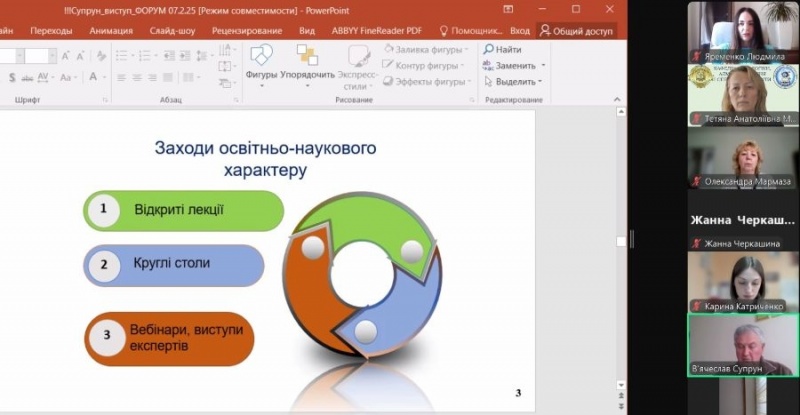Open the font size dropdown
This screenshot has height=415, width=800.
click(x=52, y=56)
